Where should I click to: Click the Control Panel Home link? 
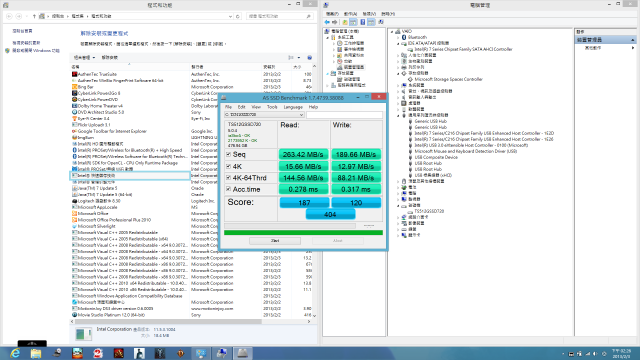click(x=22, y=31)
